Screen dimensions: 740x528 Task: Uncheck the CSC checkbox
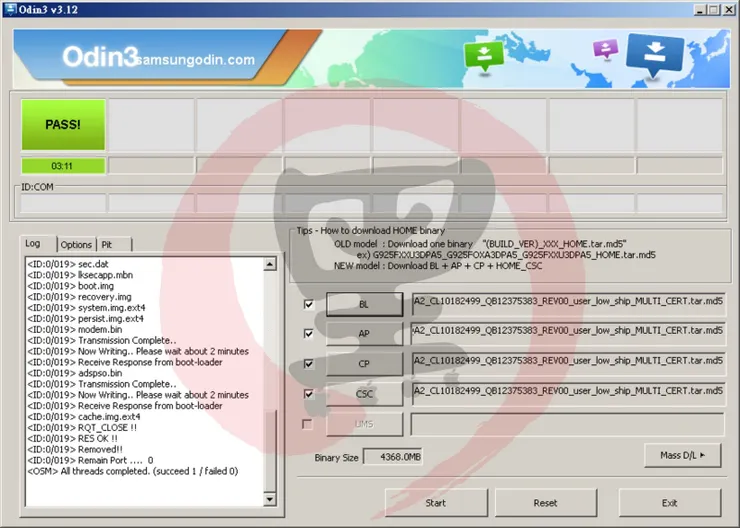tap(308, 394)
